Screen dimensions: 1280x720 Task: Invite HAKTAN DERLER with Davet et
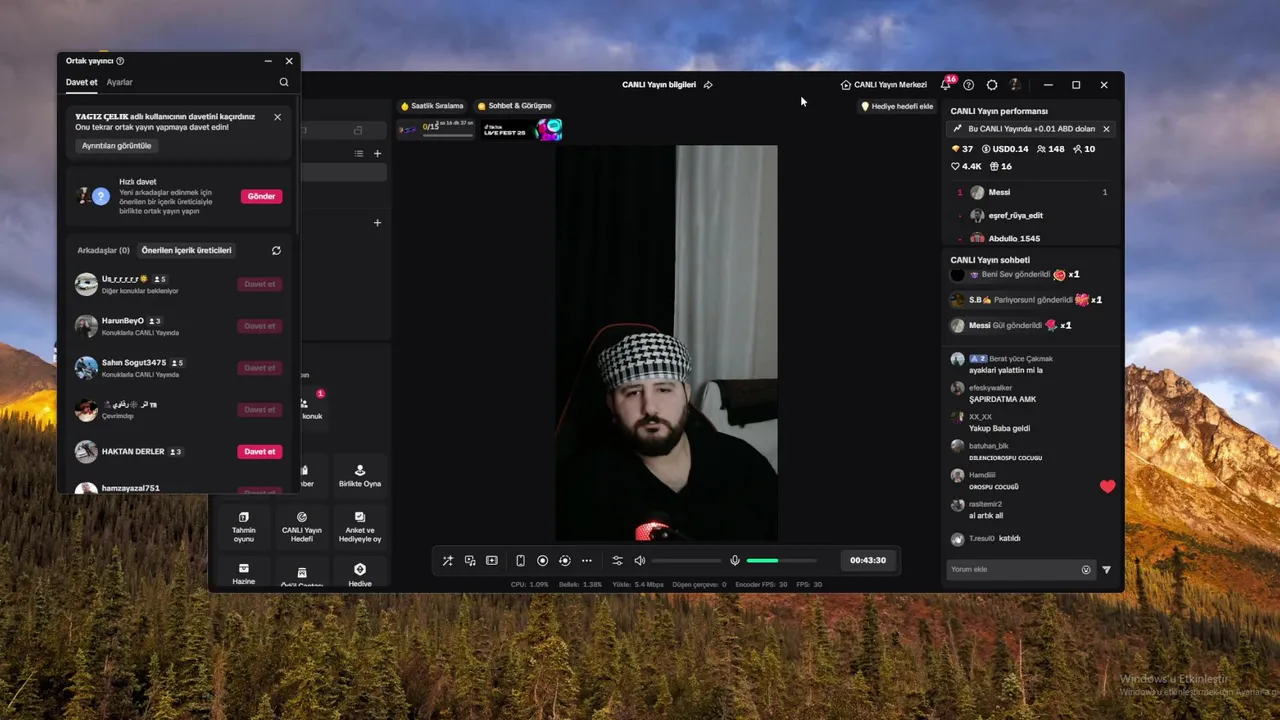tap(259, 452)
